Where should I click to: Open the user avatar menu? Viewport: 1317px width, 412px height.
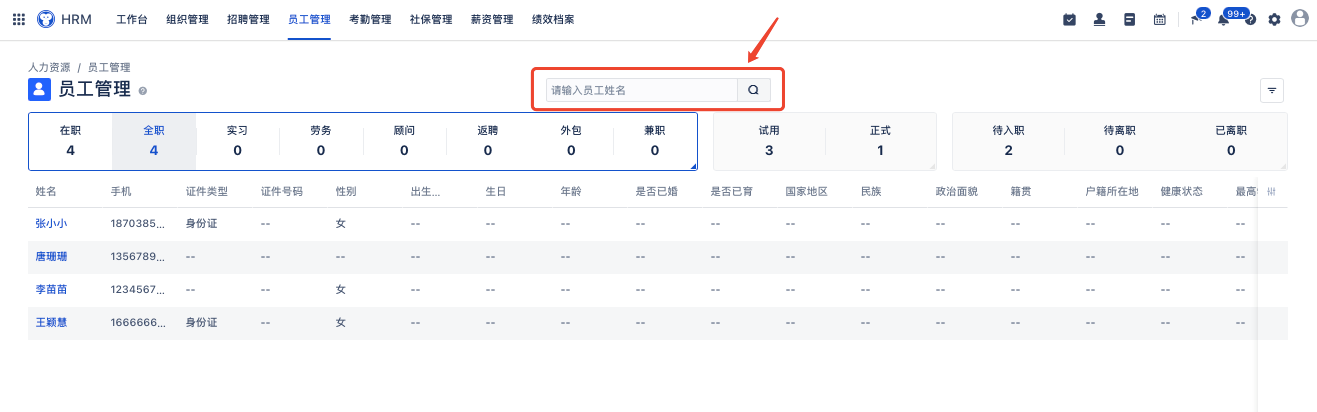pyautogui.click(x=1300, y=18)
